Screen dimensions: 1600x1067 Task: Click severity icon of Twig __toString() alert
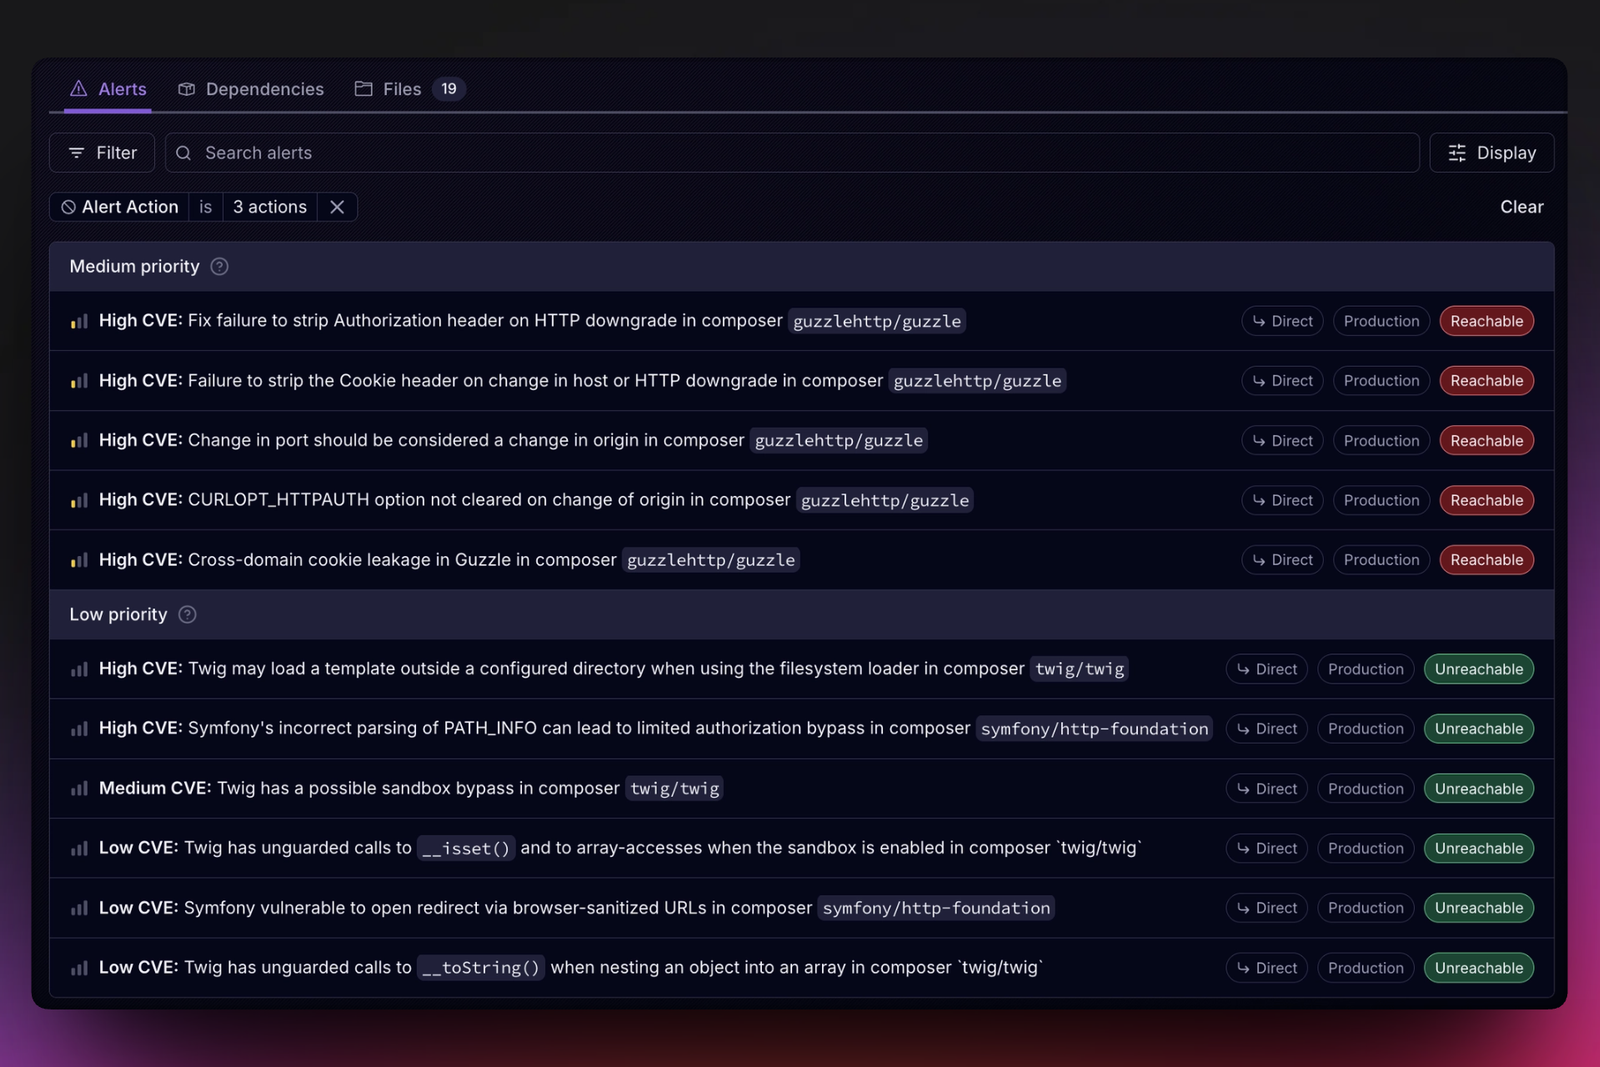click(x=79, y=968)
